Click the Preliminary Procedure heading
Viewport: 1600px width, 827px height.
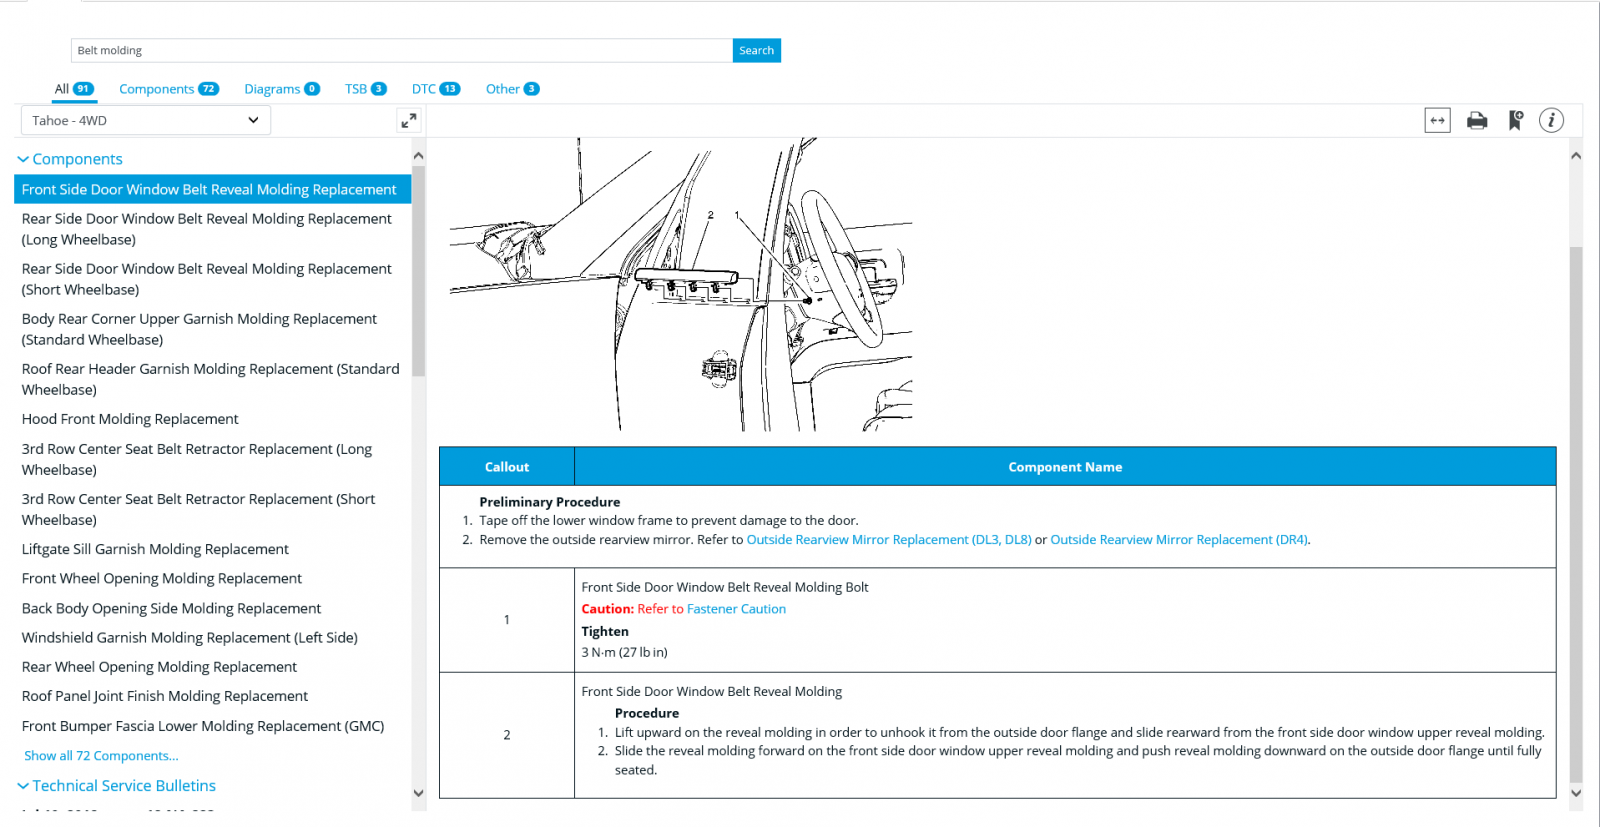[x=549, y=502]
